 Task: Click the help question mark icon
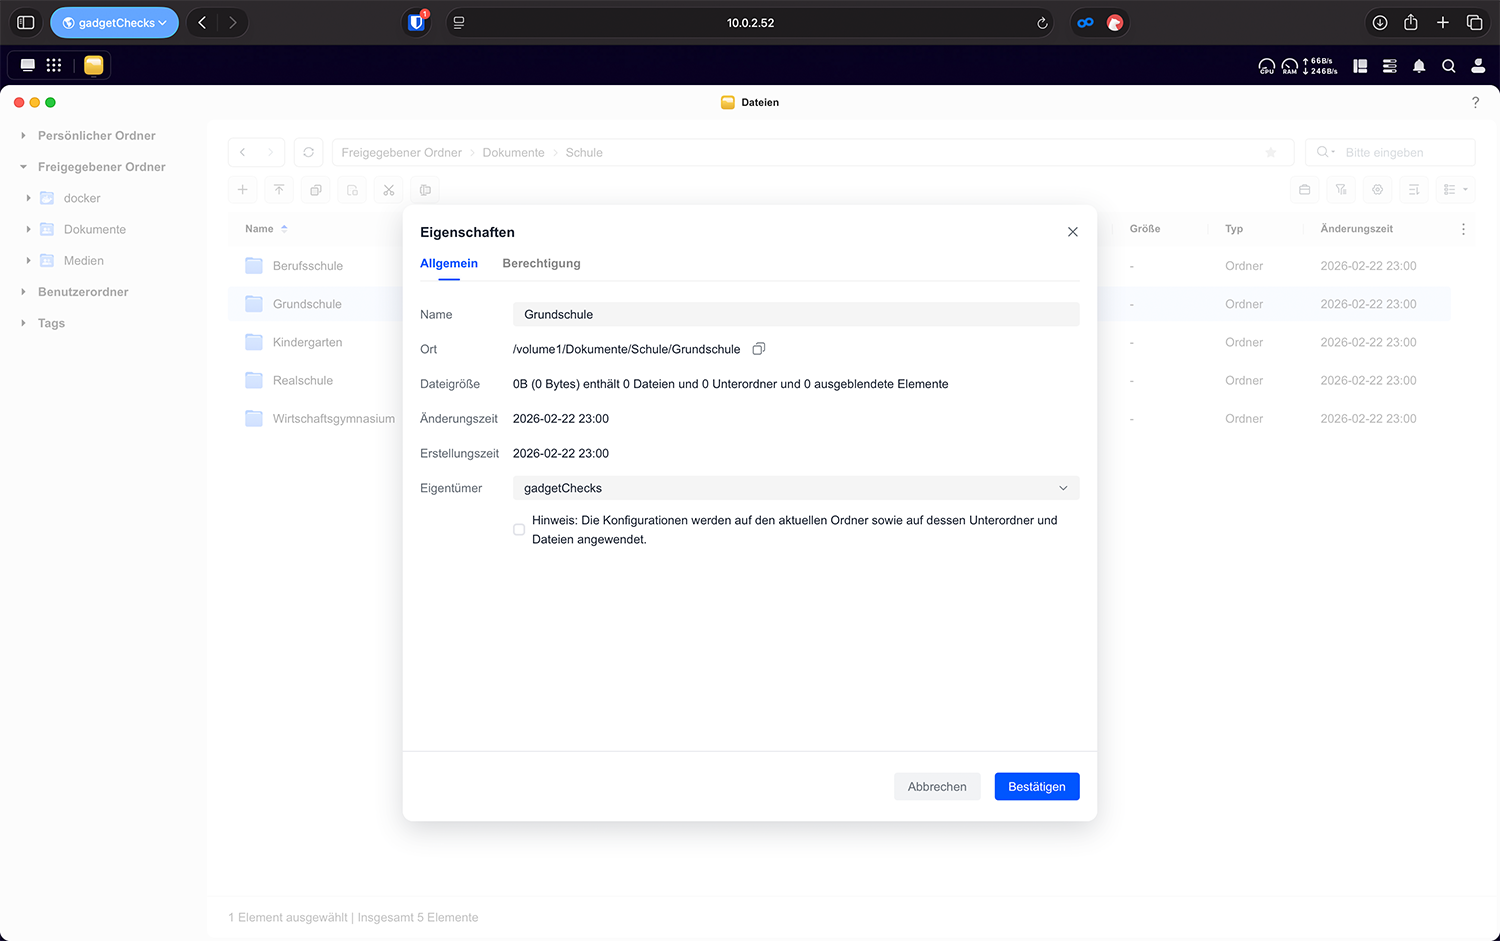tap(1475, 102)
